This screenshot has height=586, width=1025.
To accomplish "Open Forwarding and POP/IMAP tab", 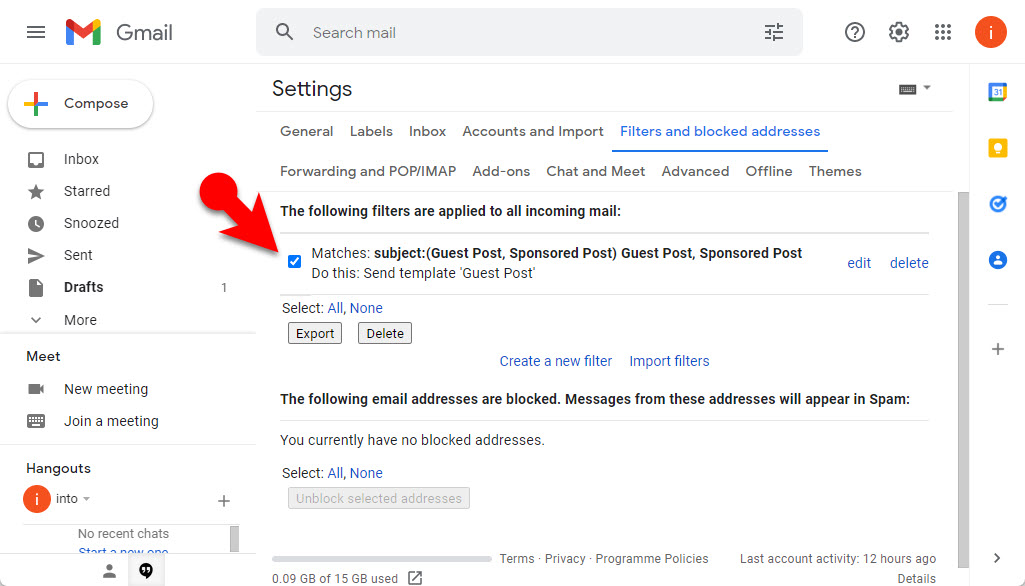I will [x=368, y=171].
